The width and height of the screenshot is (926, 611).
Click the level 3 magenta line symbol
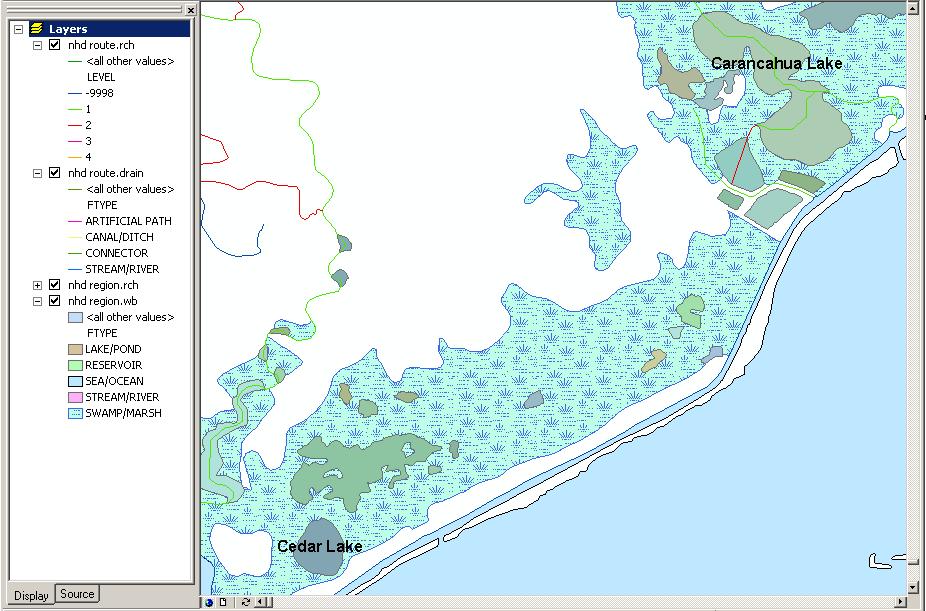(x=75, y=141)
